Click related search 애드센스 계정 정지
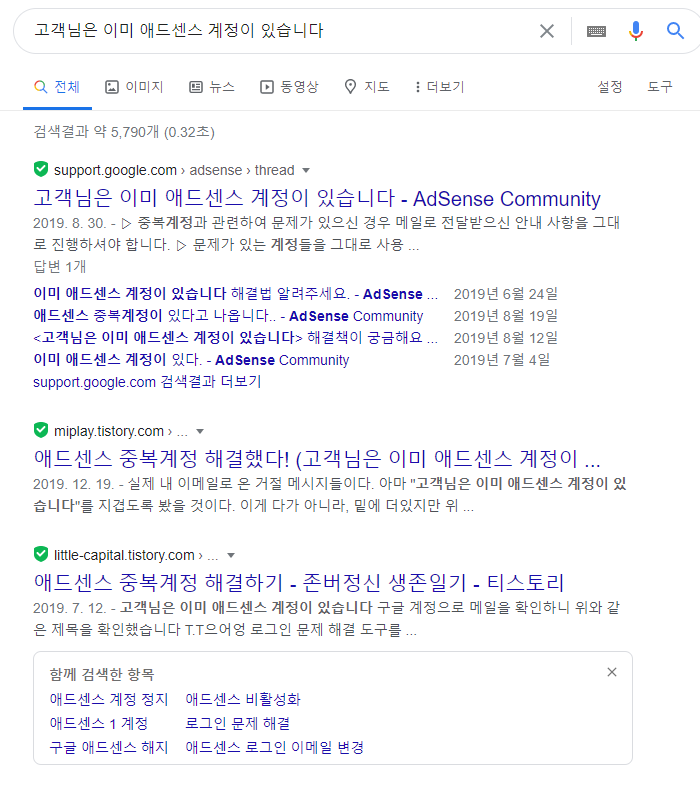 (109, 699)
